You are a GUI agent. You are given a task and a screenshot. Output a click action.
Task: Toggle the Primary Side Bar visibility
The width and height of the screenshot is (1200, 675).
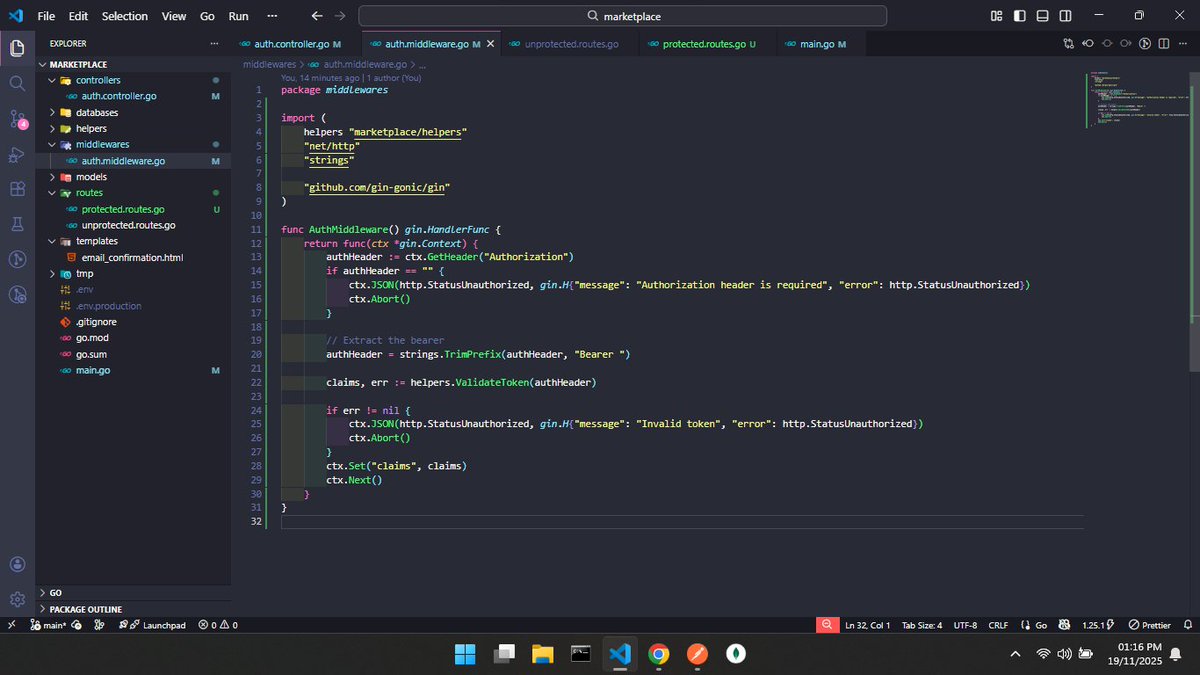tap(1018, 15)
